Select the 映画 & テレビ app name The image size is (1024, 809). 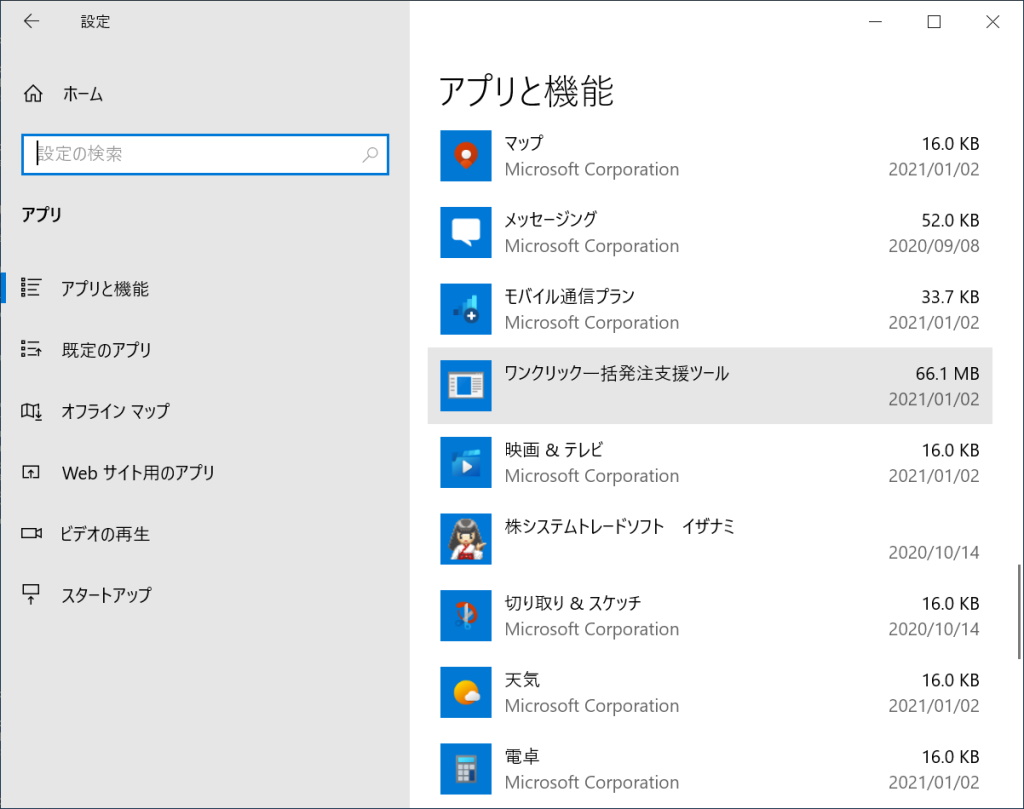pos(554,449)
